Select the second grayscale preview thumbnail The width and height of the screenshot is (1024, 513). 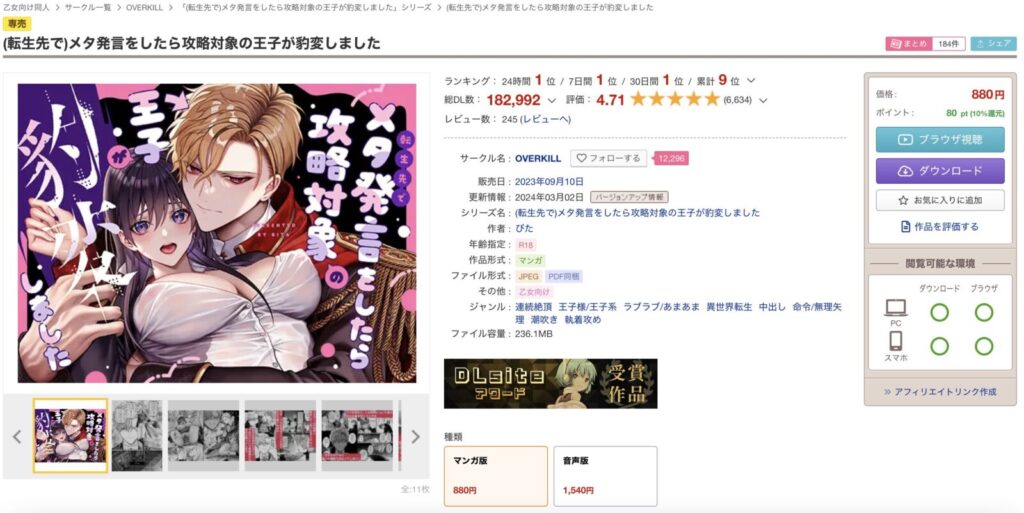pos(203,436)
